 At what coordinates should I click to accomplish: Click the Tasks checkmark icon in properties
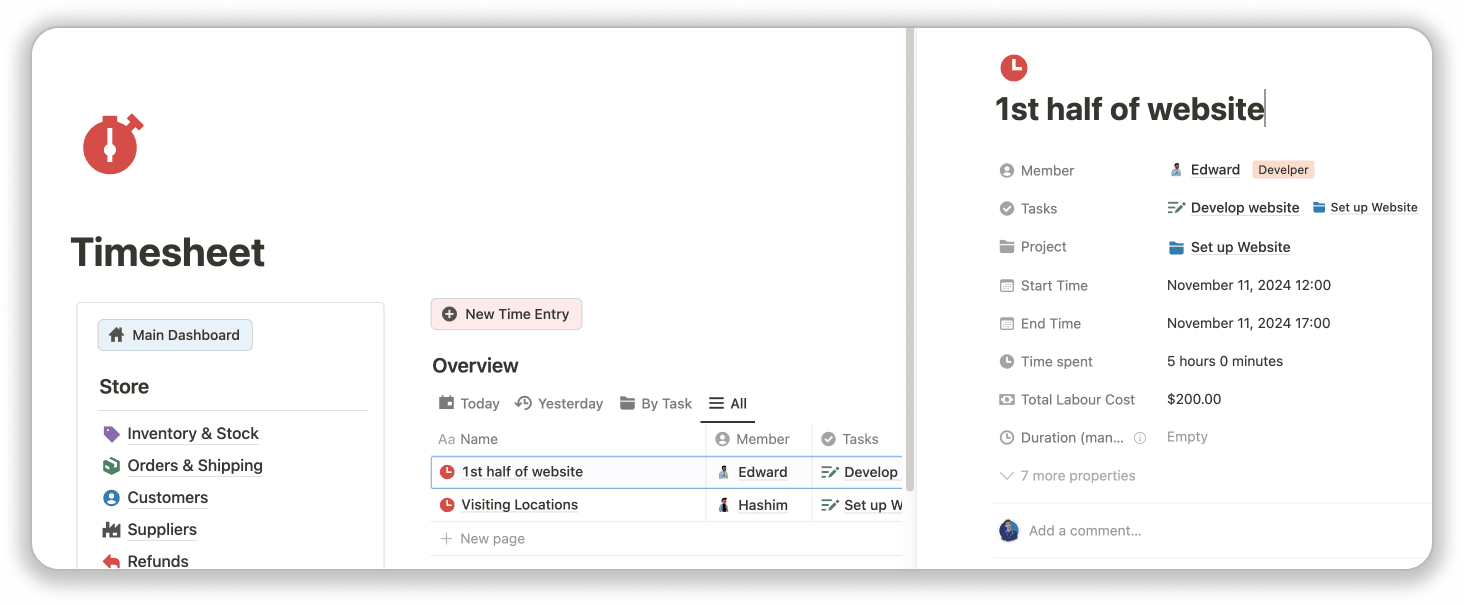[1007, 208]
